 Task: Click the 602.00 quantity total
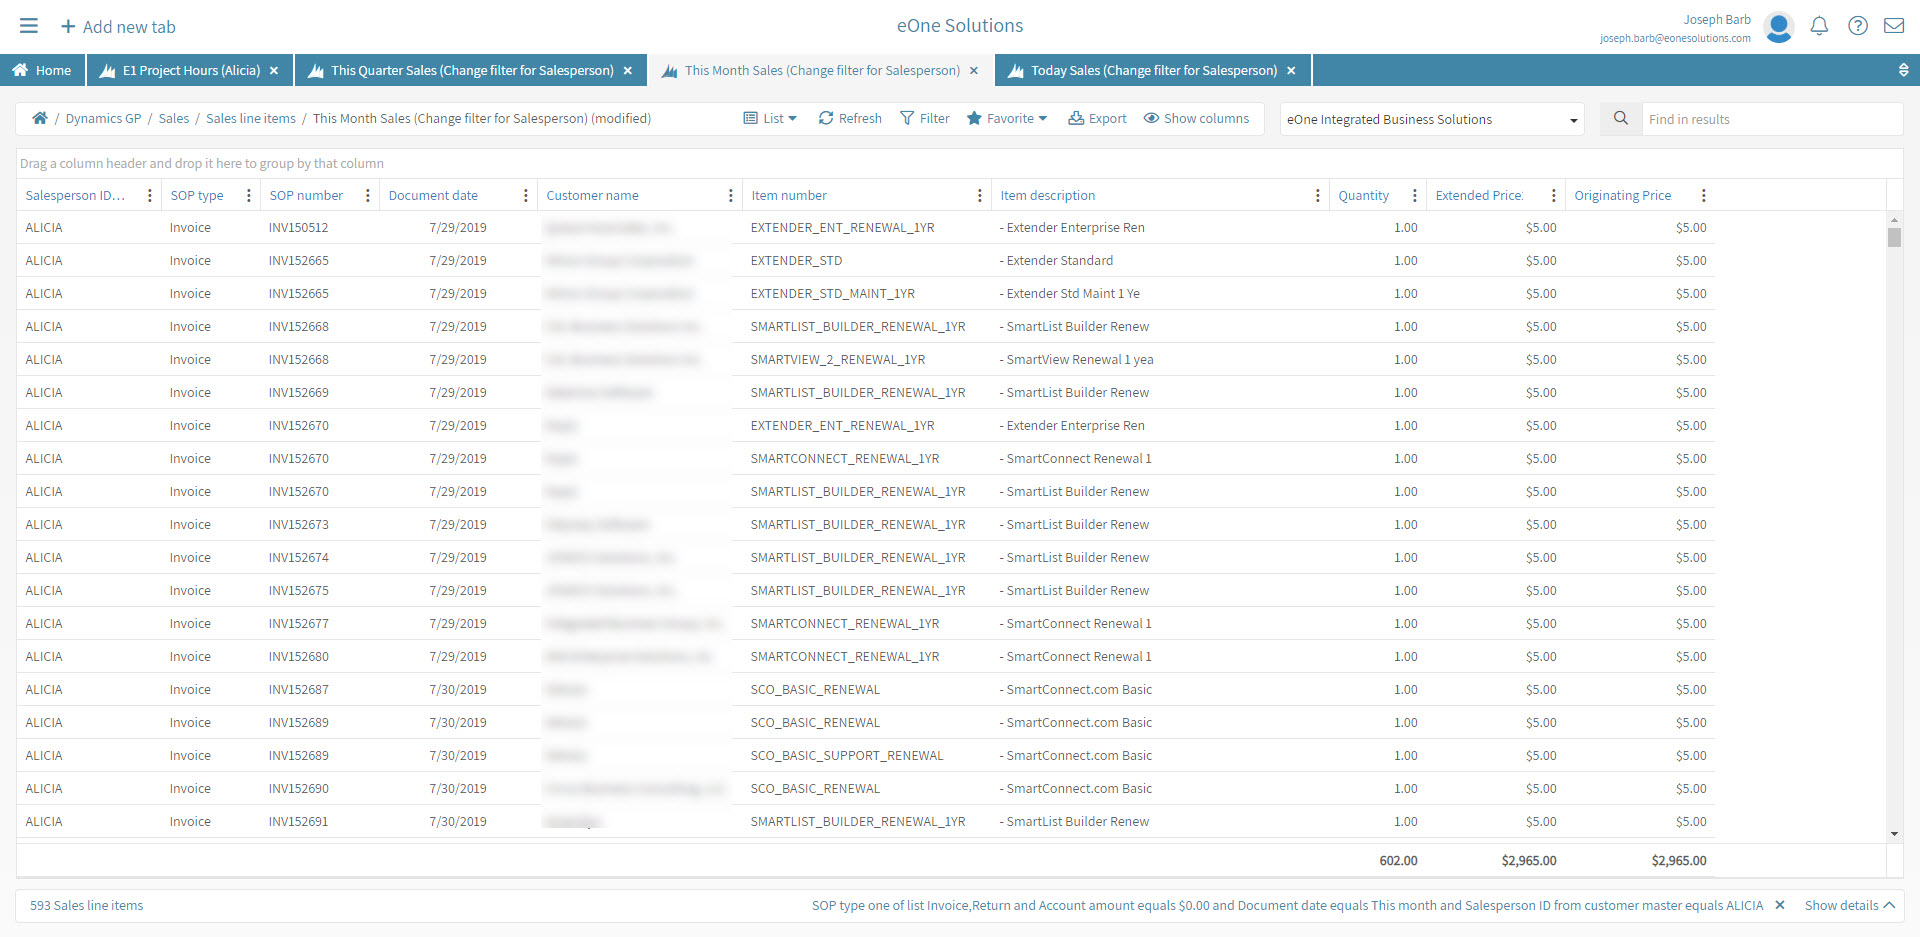coord(1398,861)
